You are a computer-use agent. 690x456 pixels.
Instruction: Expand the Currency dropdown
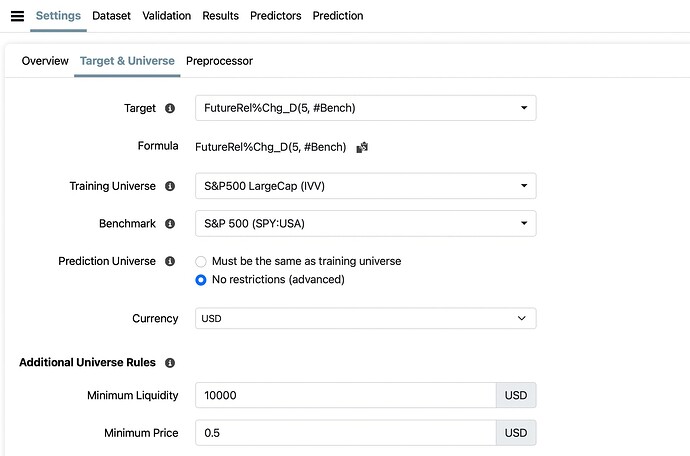365,318
